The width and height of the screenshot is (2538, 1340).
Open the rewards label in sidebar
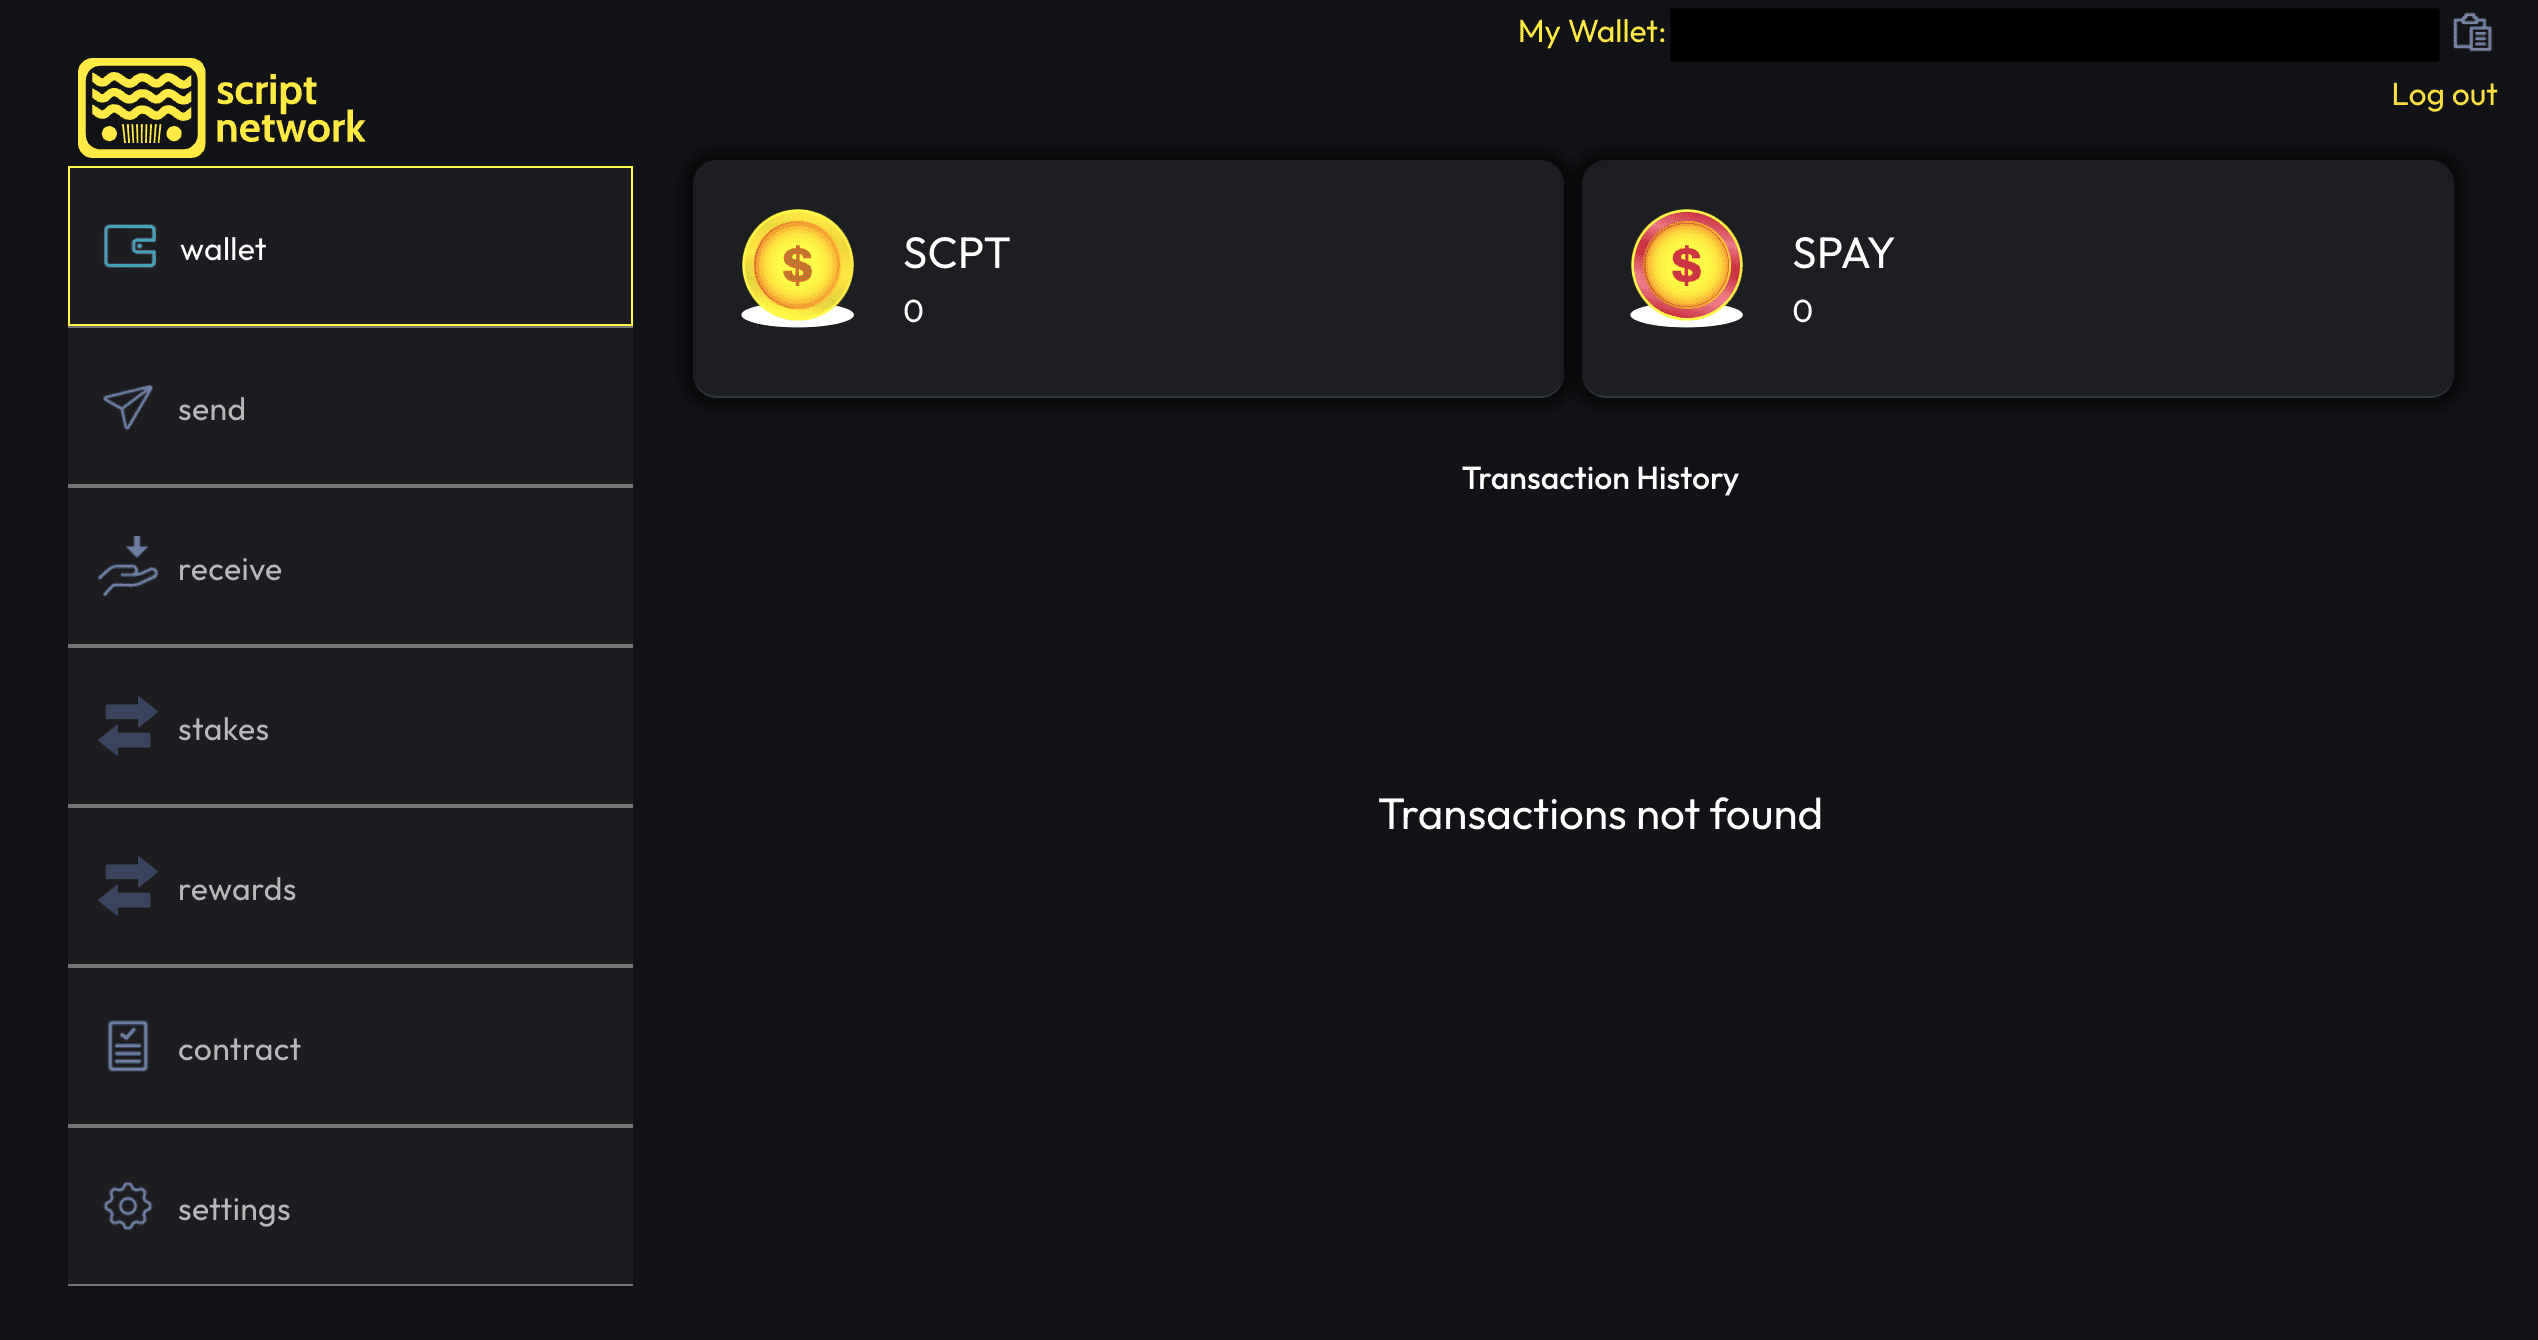237,889
